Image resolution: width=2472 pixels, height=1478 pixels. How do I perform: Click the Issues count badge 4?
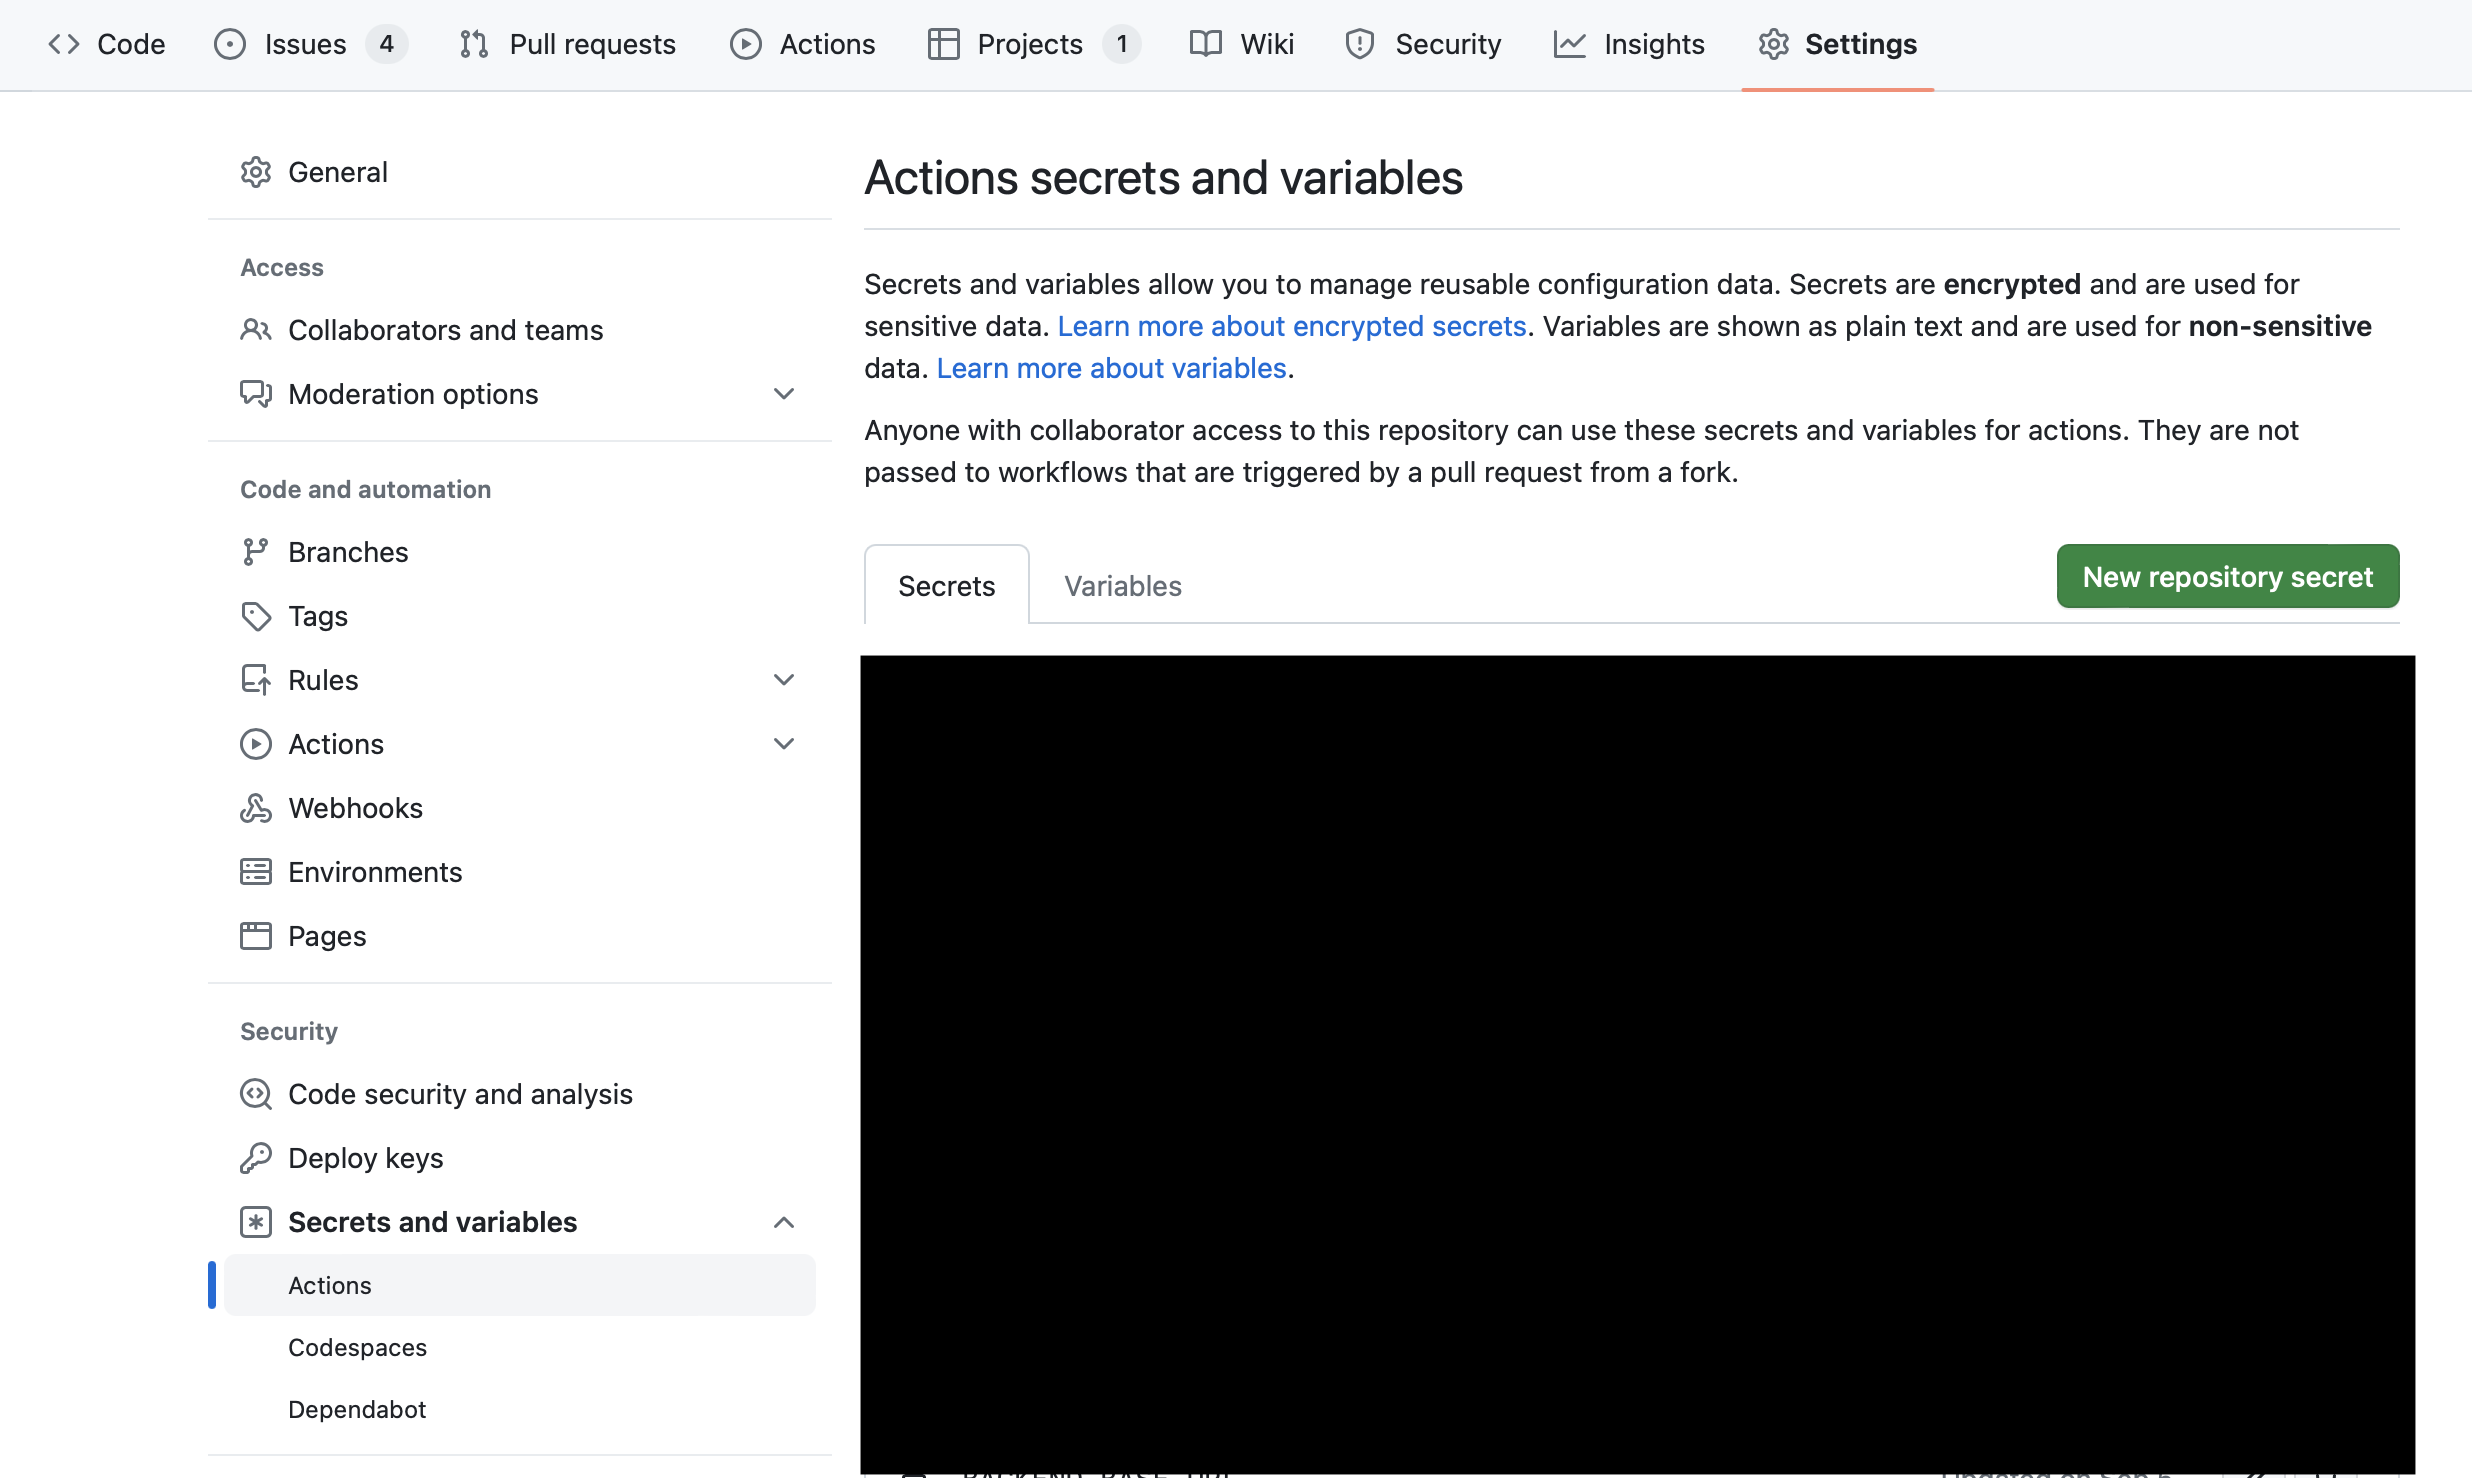point(386,44)
